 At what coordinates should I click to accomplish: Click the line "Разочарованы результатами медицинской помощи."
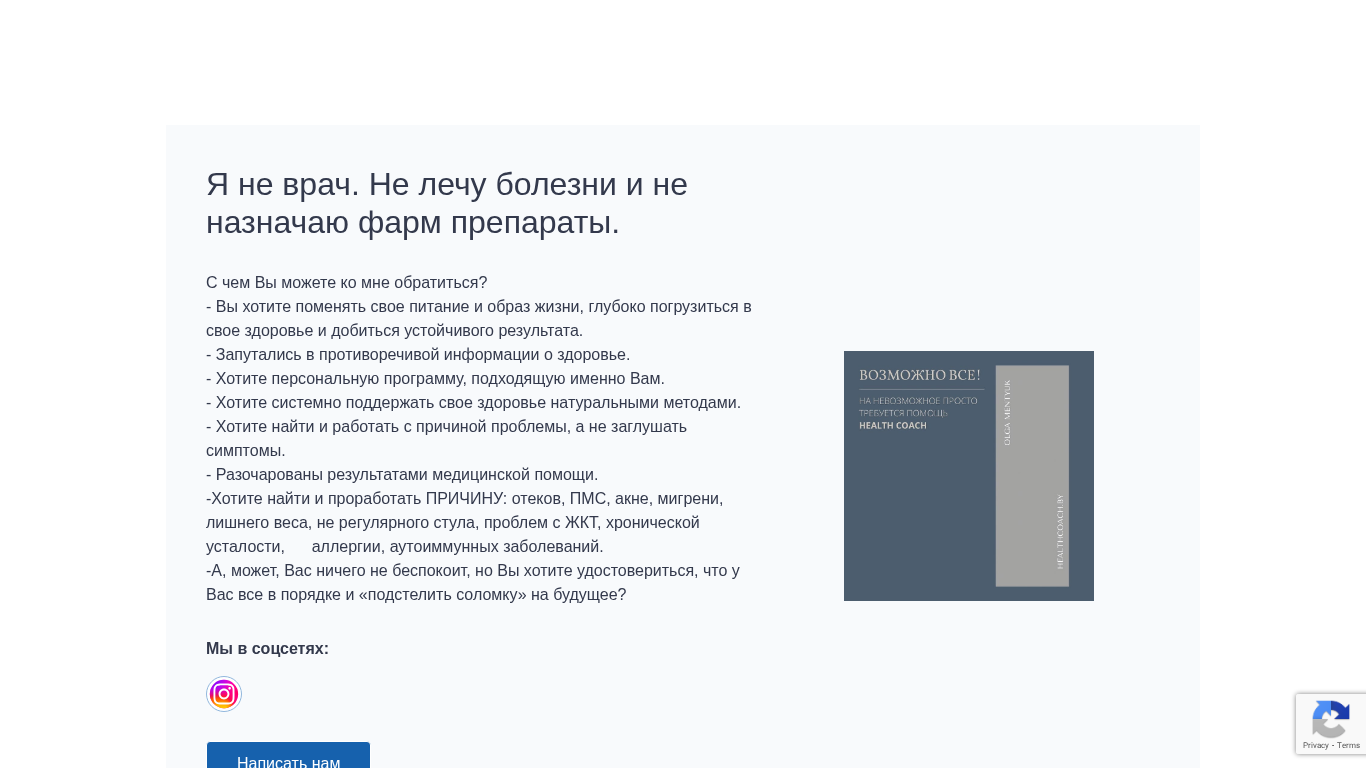click(402, 475)
